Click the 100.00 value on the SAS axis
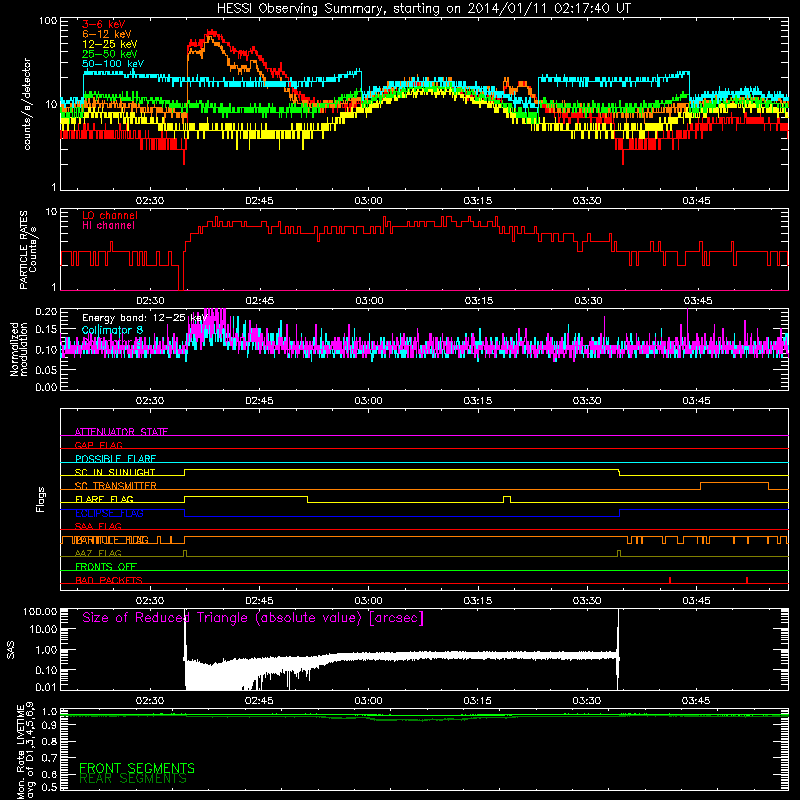The width and height of the screenshot is (800, 800). click(40, 611)
